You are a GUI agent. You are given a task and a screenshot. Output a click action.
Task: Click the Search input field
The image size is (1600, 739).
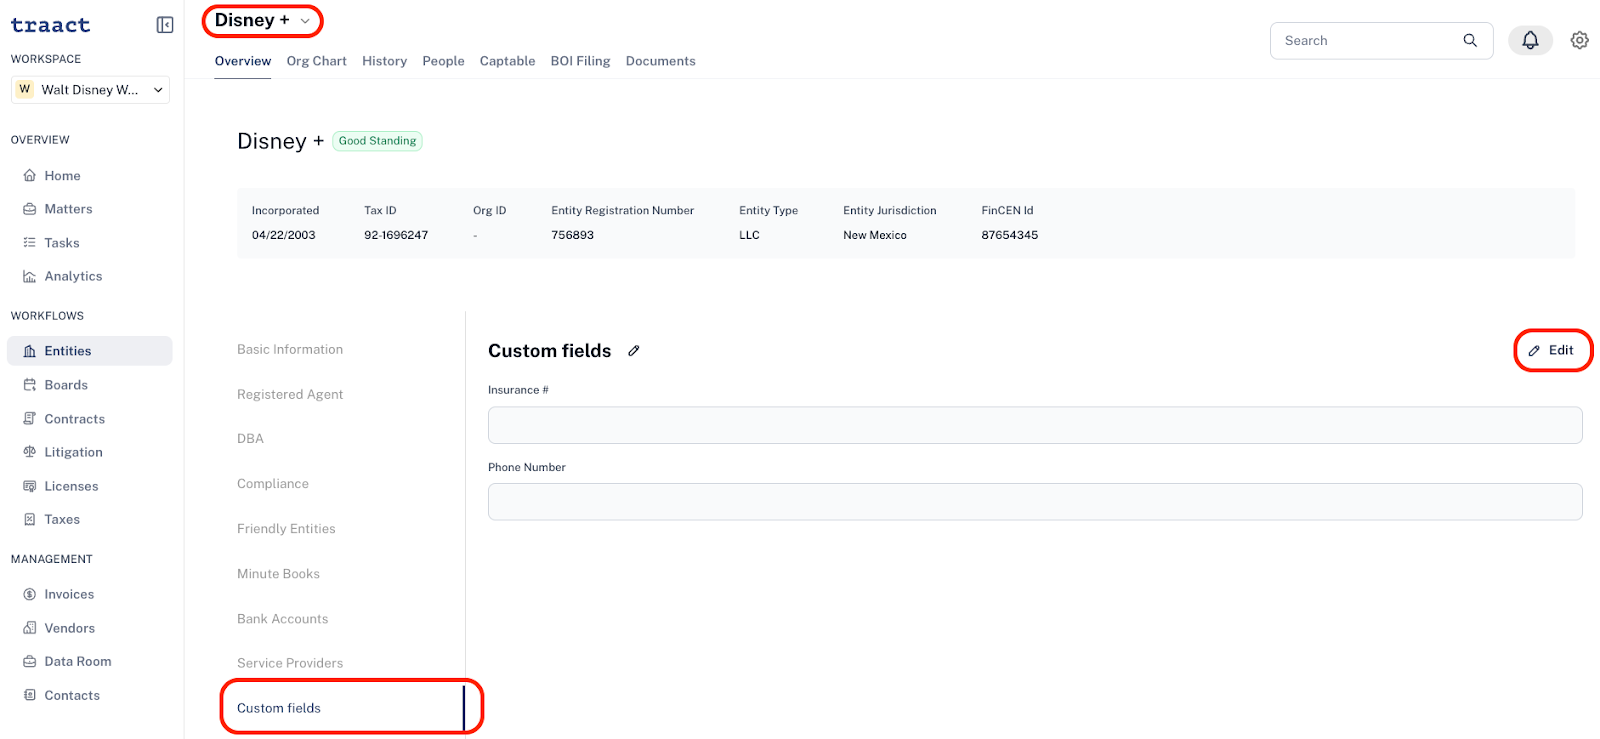pos(1381,40)
